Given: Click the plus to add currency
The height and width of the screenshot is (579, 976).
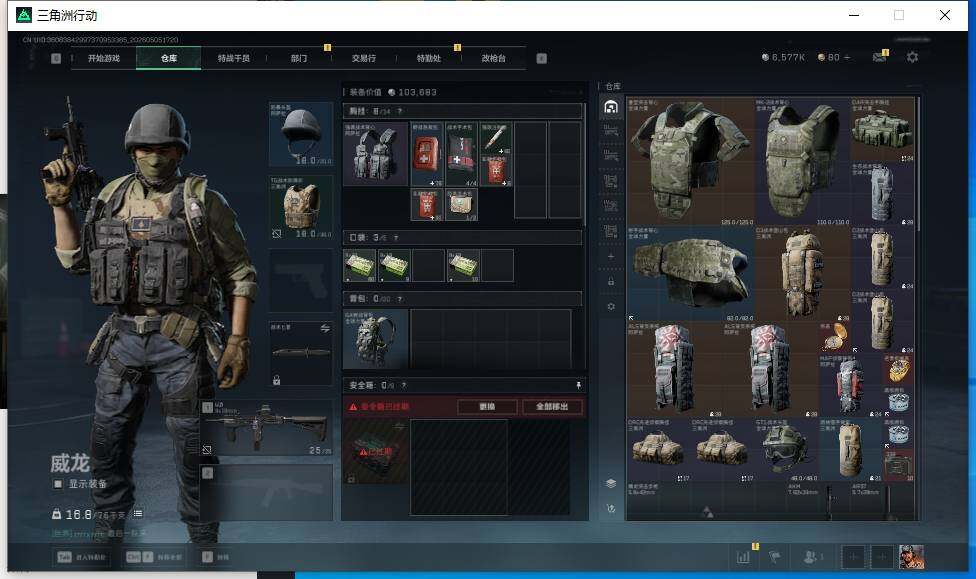Looking at the screenshot, I should pos(847,57).
